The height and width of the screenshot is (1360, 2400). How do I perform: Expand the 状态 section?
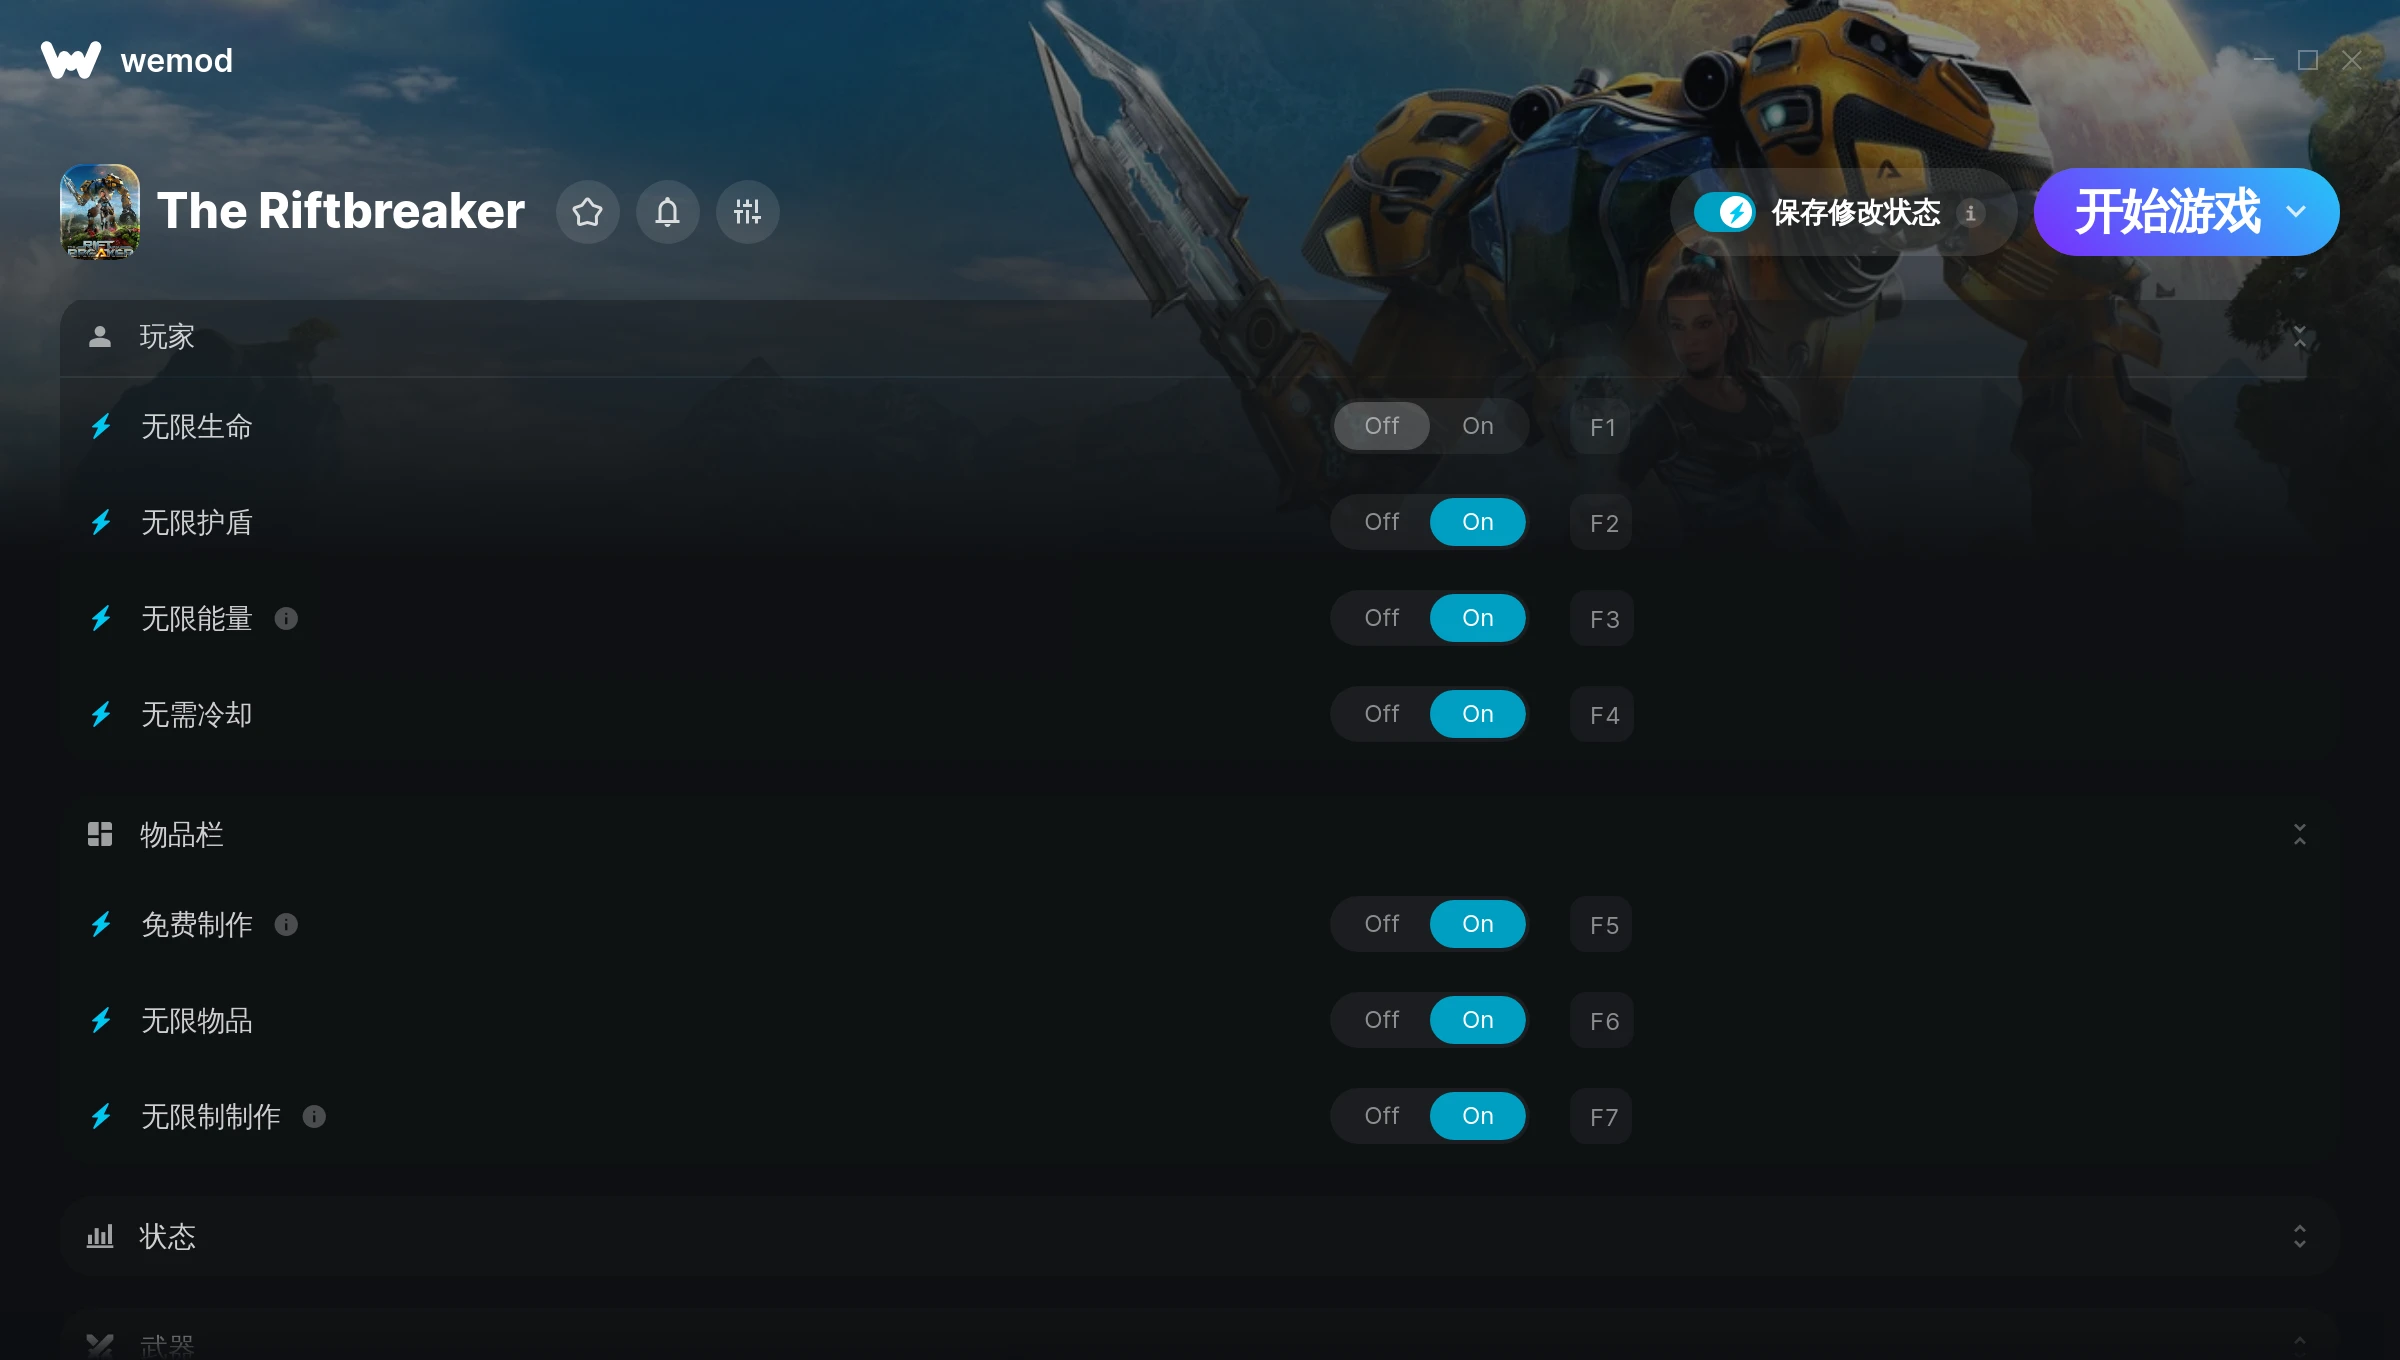pos(2300,1237)
